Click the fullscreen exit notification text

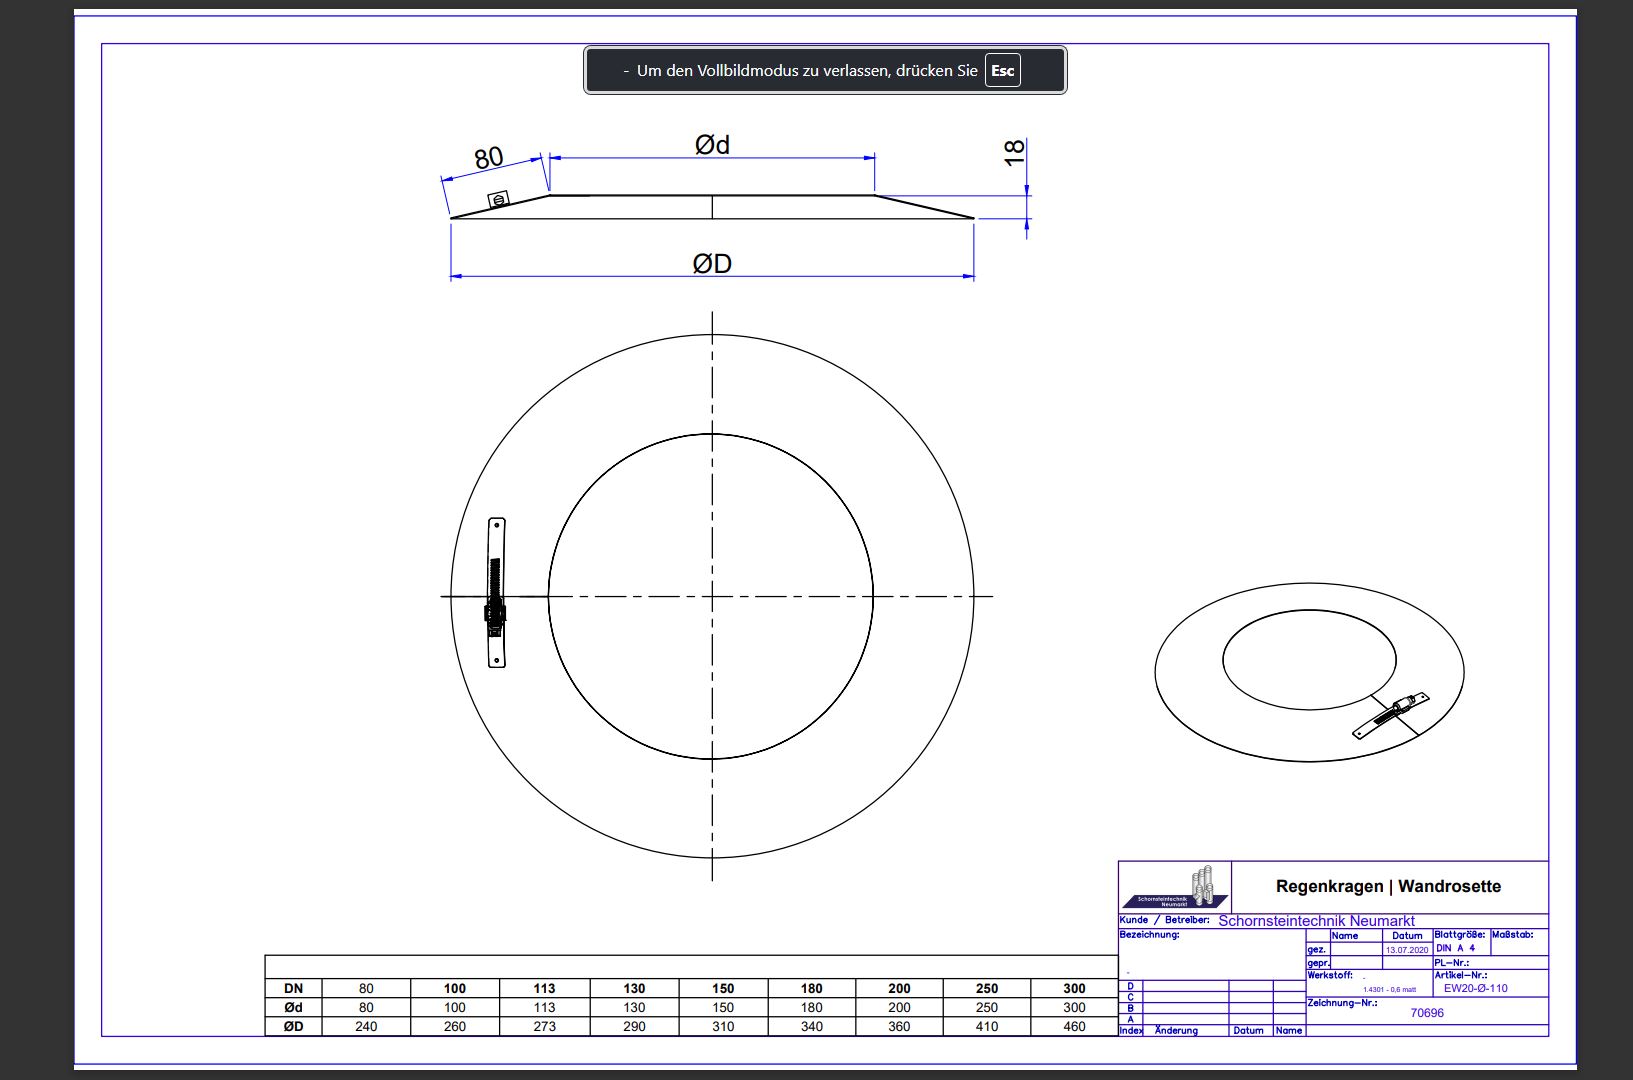click(806, 71)
